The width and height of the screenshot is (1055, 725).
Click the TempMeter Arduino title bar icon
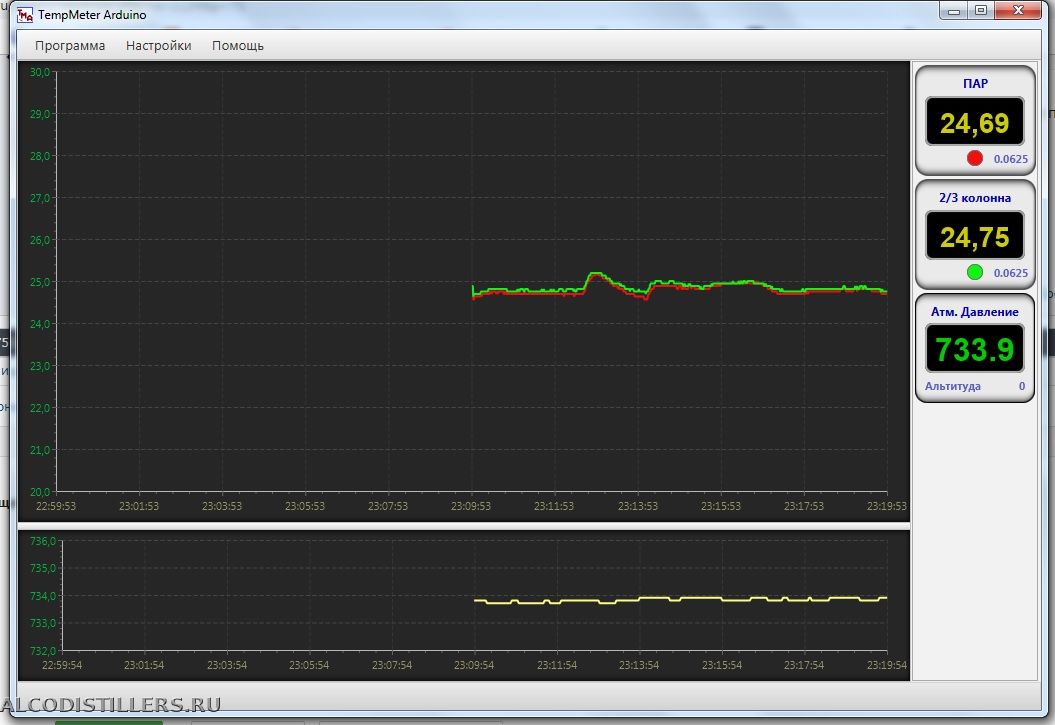(x=25, y=14)
